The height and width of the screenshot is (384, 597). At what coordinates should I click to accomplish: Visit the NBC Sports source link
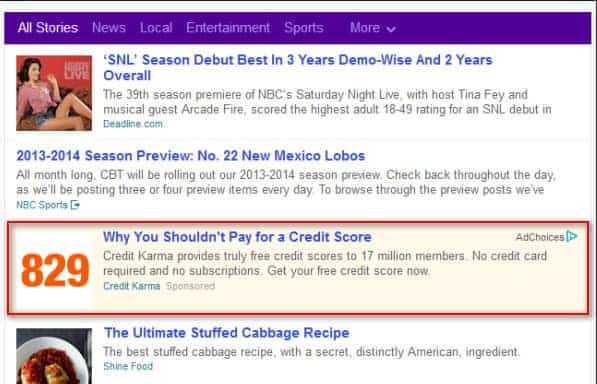click(x=42, y=205)
